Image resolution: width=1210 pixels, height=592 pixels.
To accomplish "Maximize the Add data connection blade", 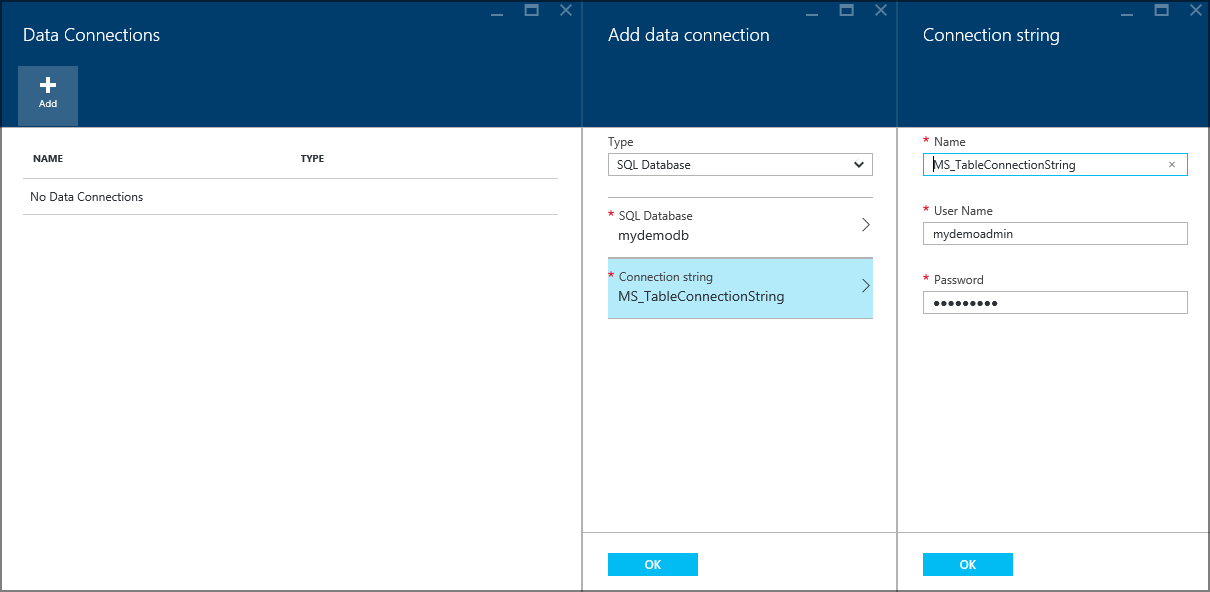I will coord(846,10).
